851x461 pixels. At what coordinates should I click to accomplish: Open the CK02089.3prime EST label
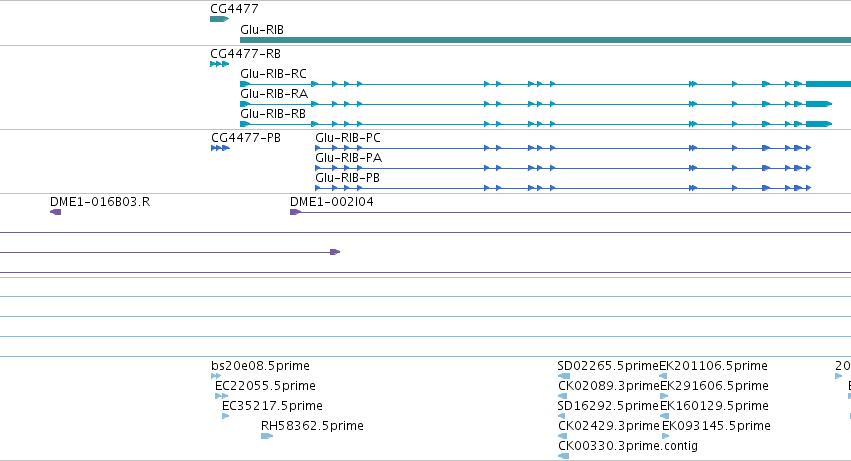coord(609,386)
